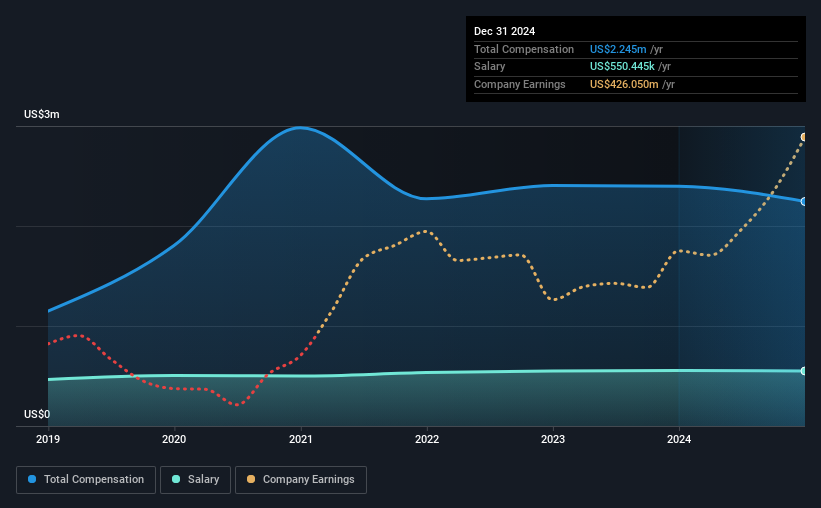The width and height of the screenshot is (821, 508).
Task: Click the Company Earnings endpoint marker
Action: pyautogui.click(x=804, y=137)
